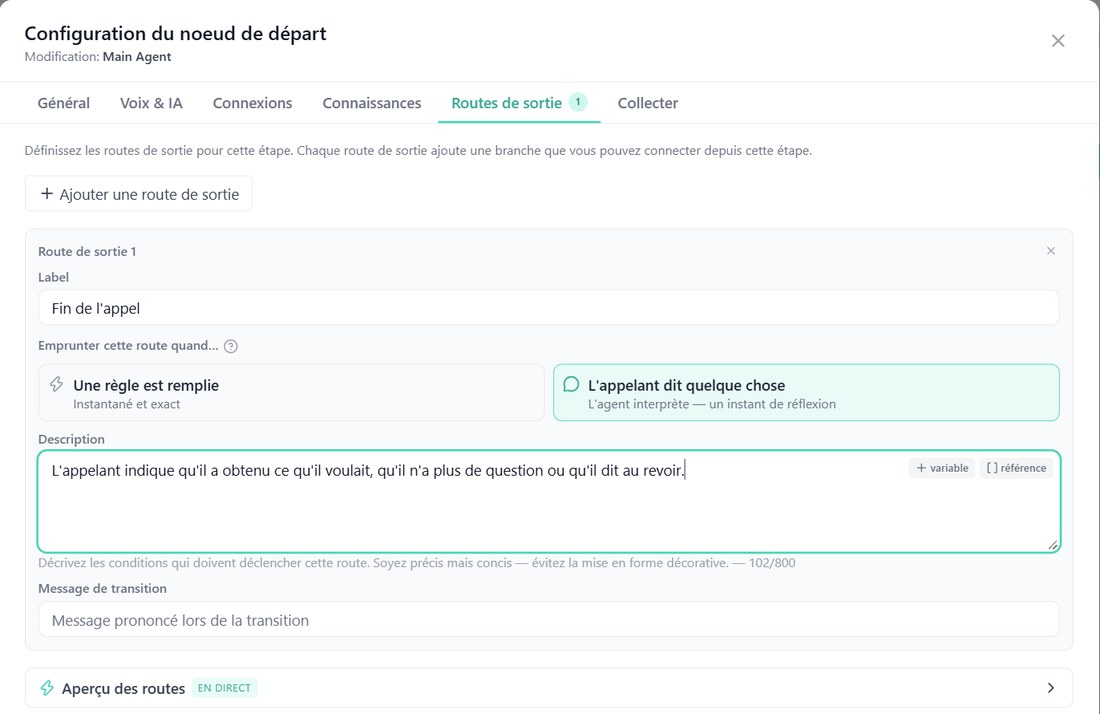The width and height of the screenshot is (1100, 714).
Task: Select the Connaissances tab
Action: coord(372,103)
